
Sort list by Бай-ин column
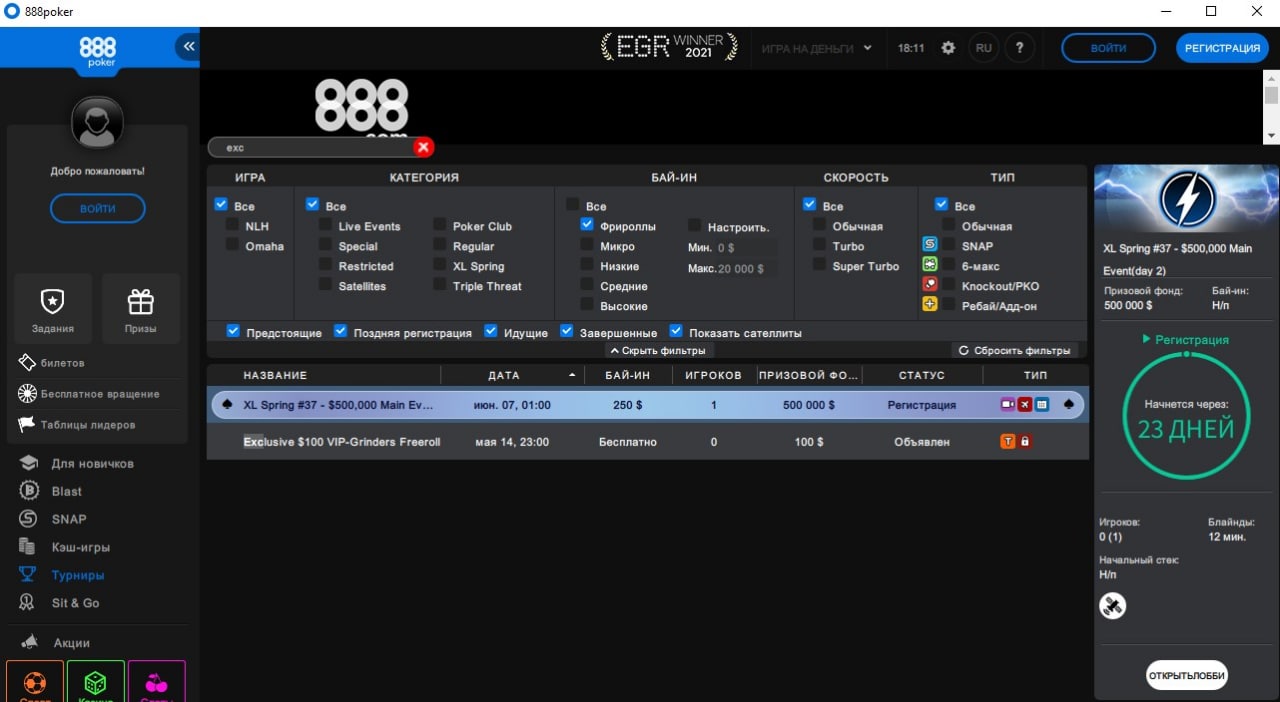pos(628,375)
